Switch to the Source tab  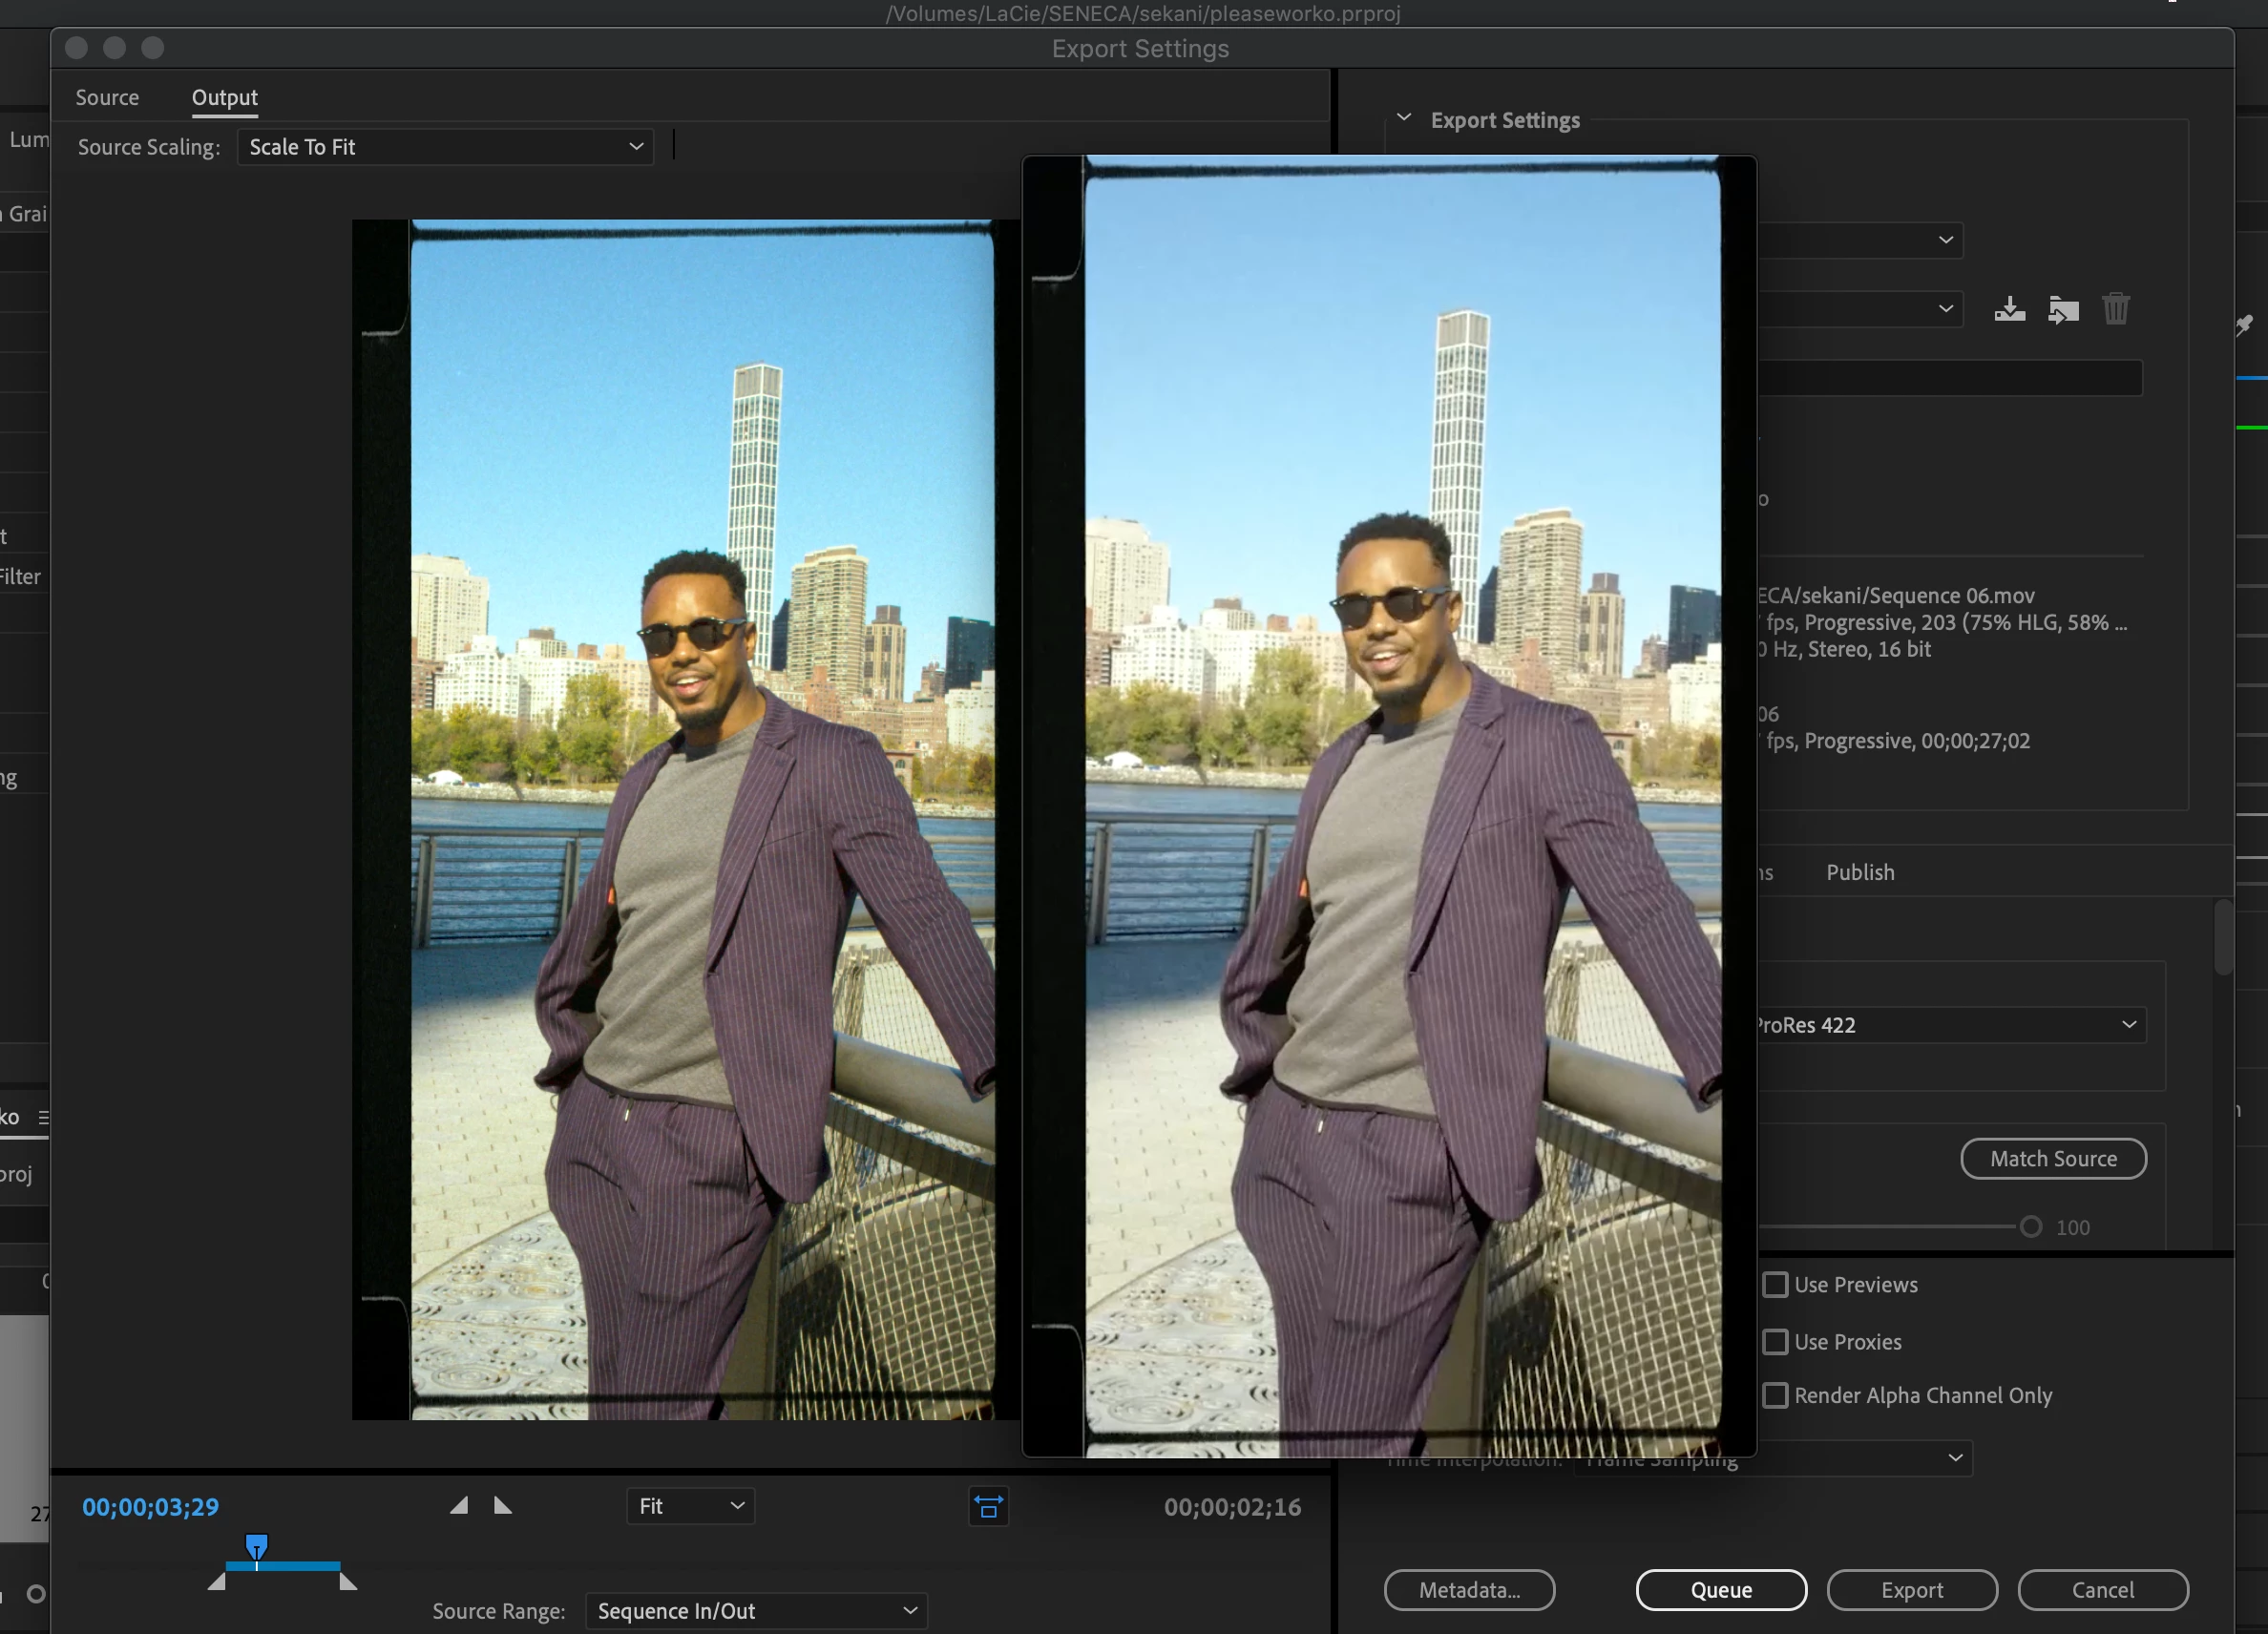(x=107, y=98)
